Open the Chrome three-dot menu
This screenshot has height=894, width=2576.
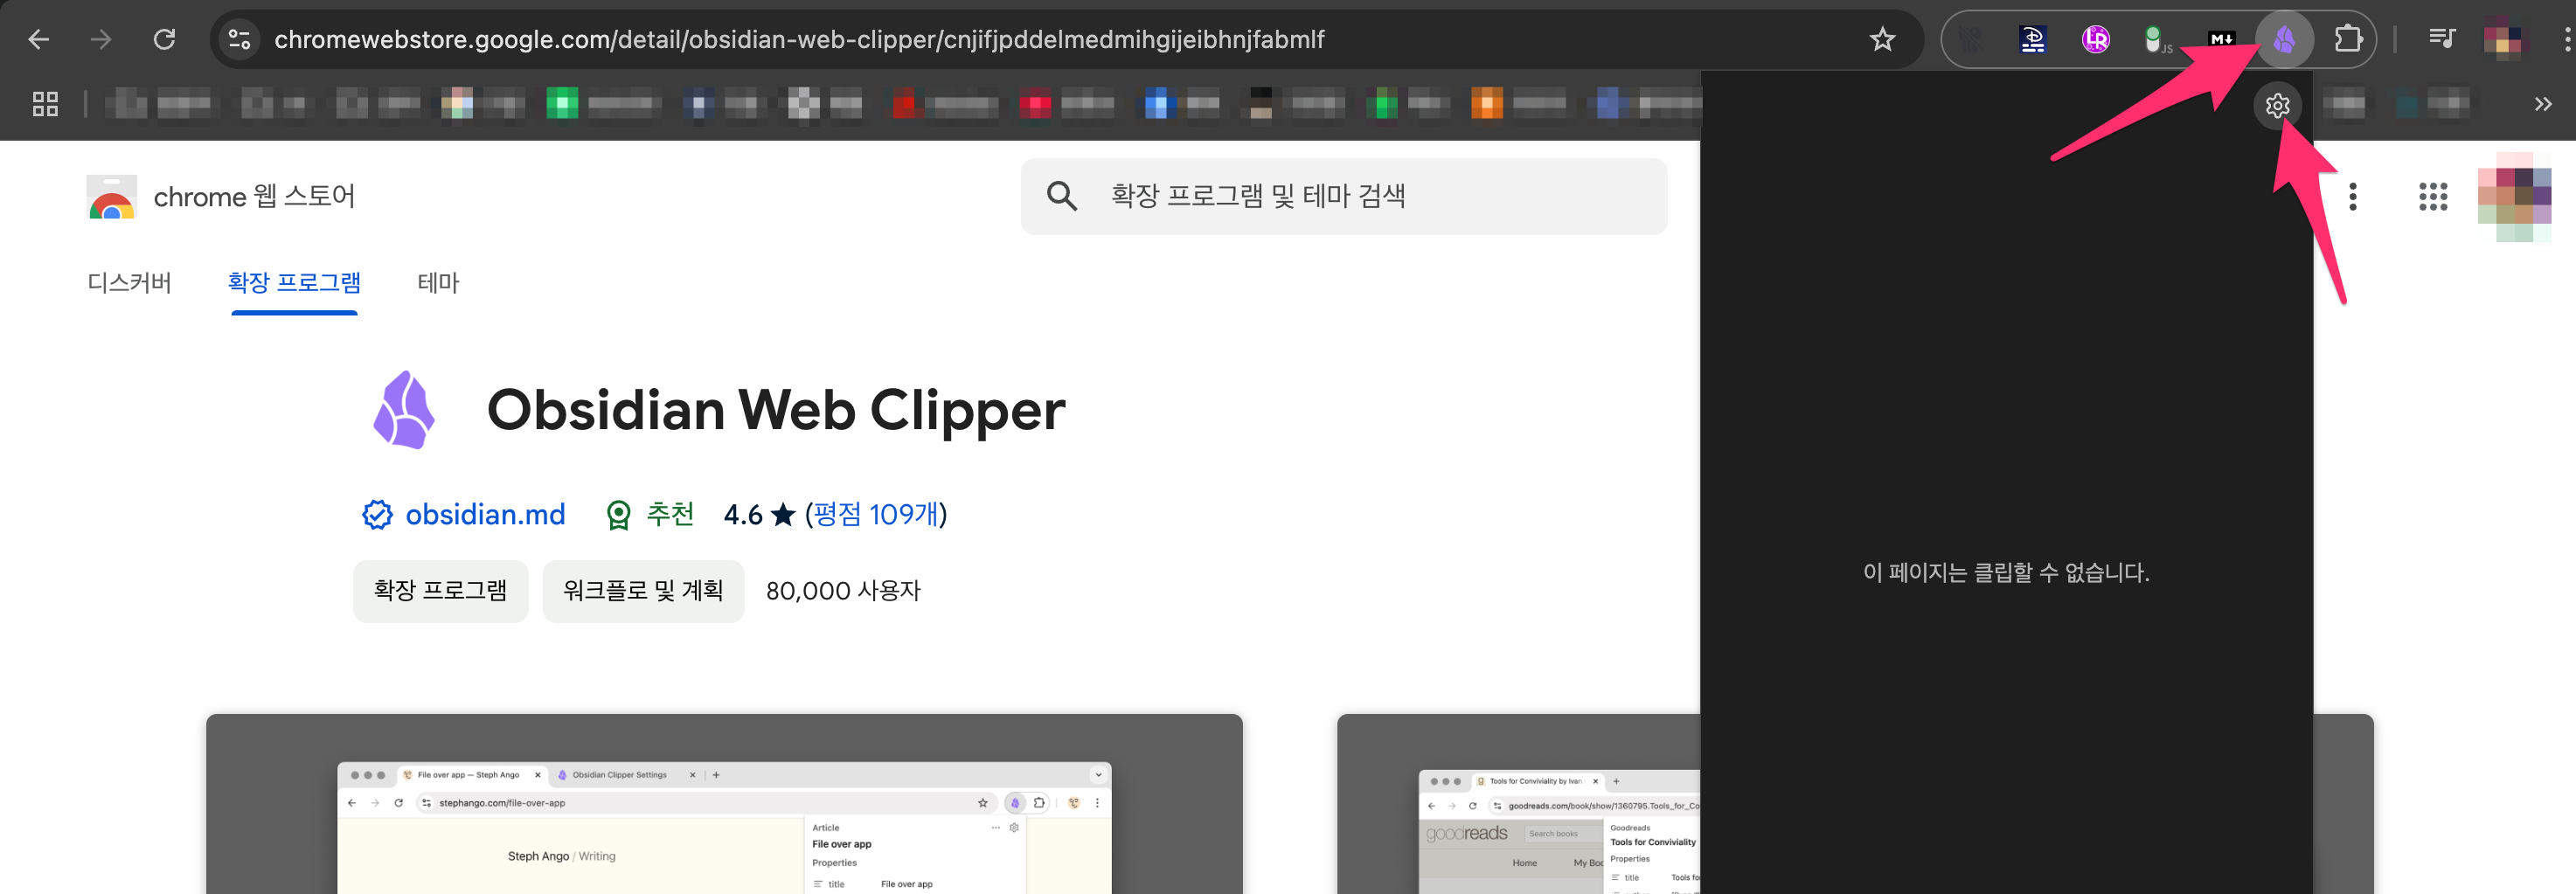click(2566, 39)
